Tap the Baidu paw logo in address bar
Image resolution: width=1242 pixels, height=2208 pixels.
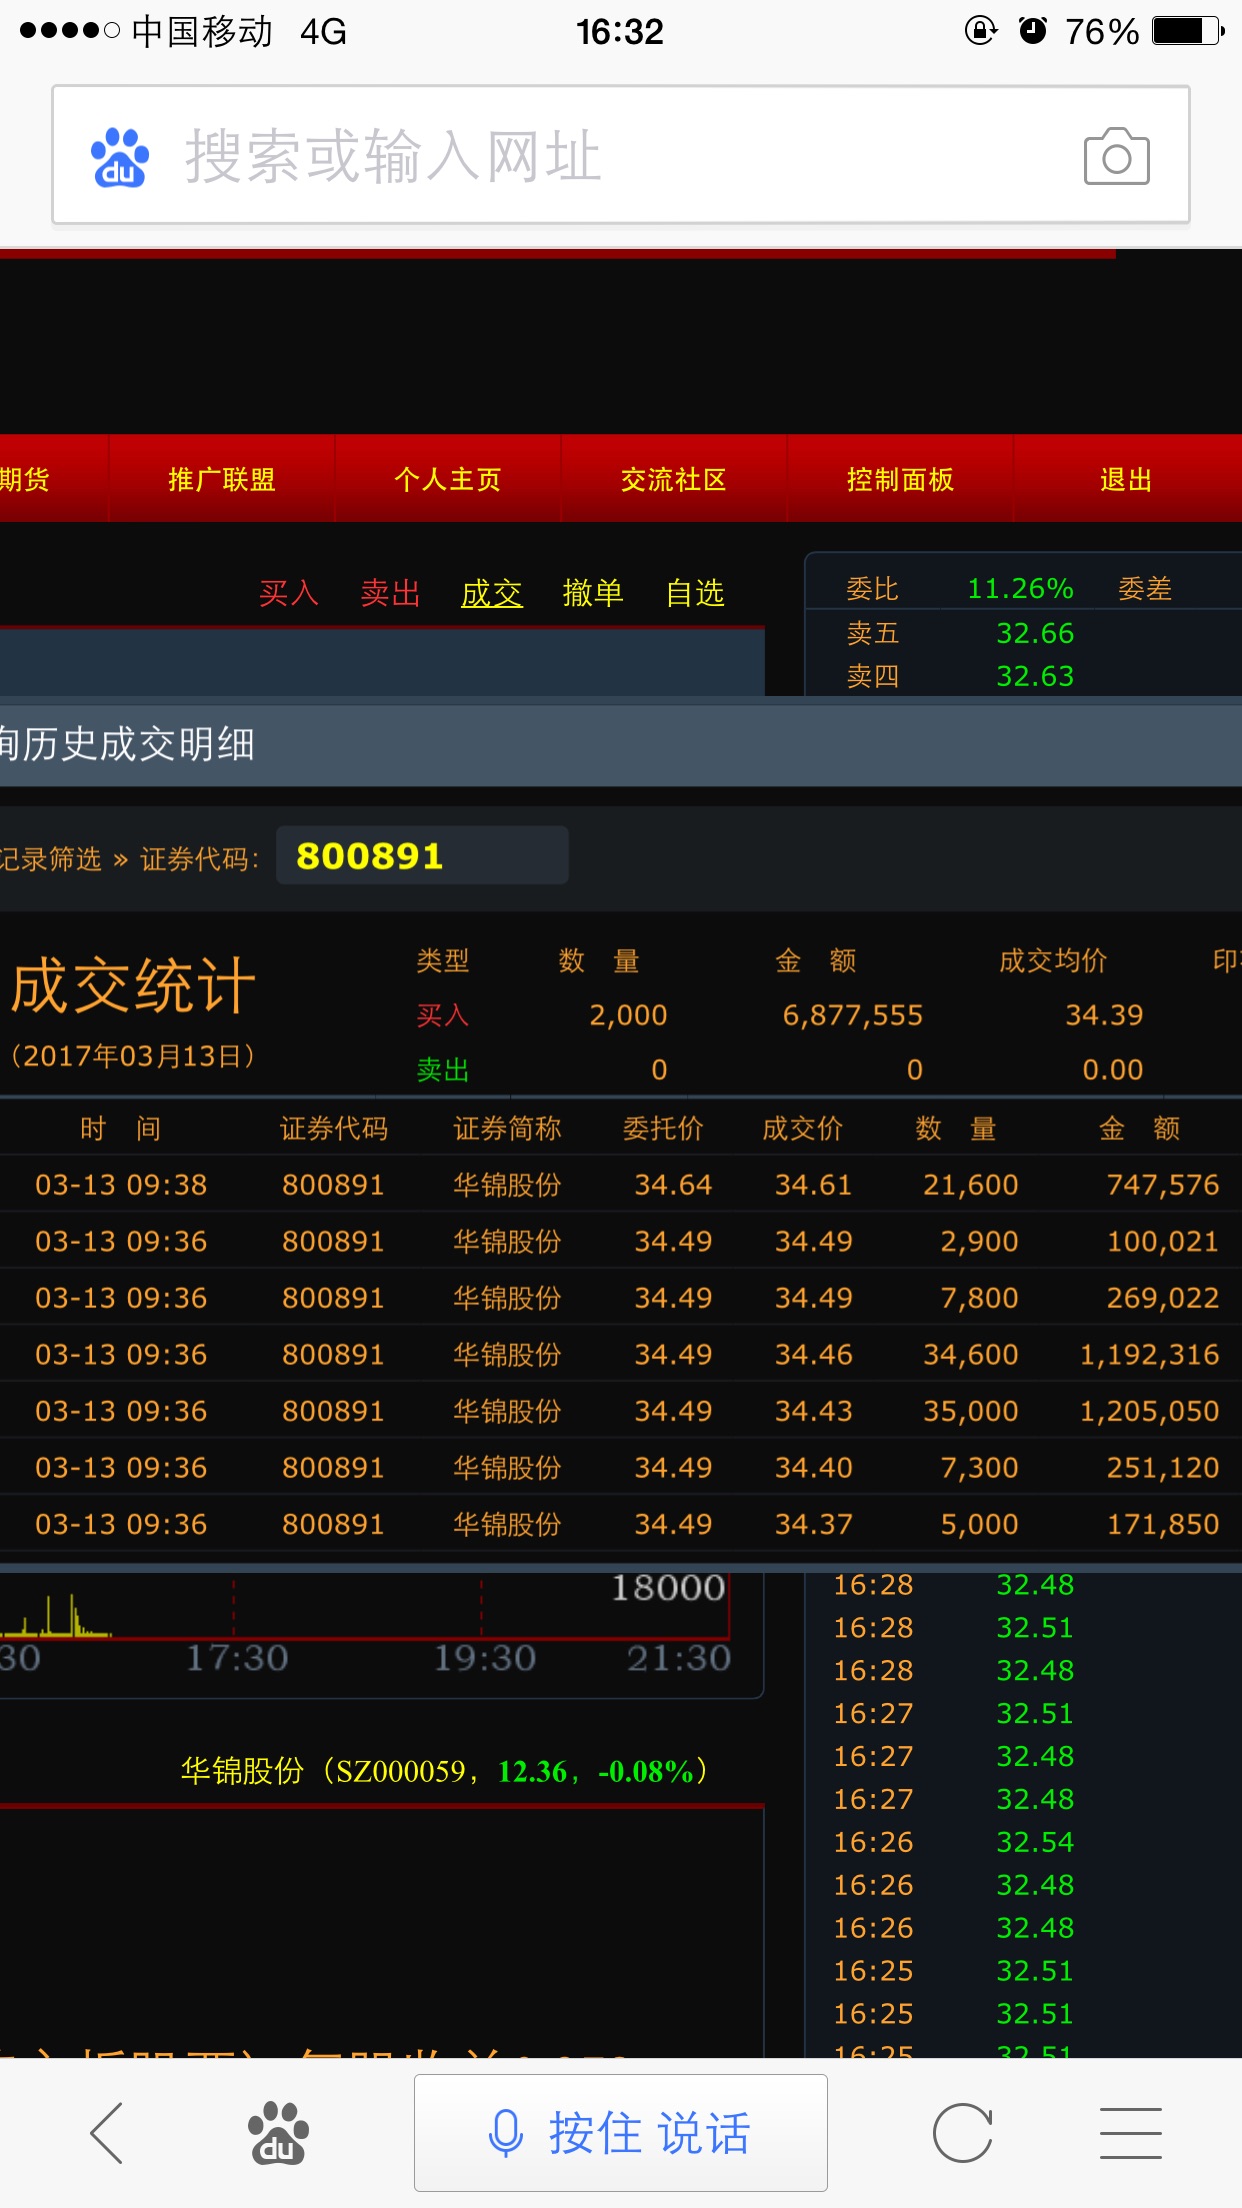120,158
